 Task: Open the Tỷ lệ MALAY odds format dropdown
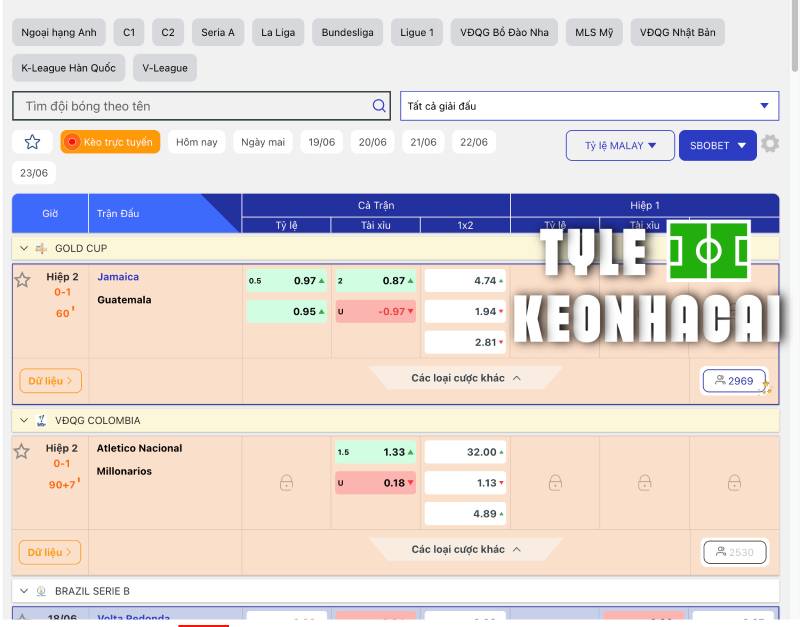coord(619,144)
